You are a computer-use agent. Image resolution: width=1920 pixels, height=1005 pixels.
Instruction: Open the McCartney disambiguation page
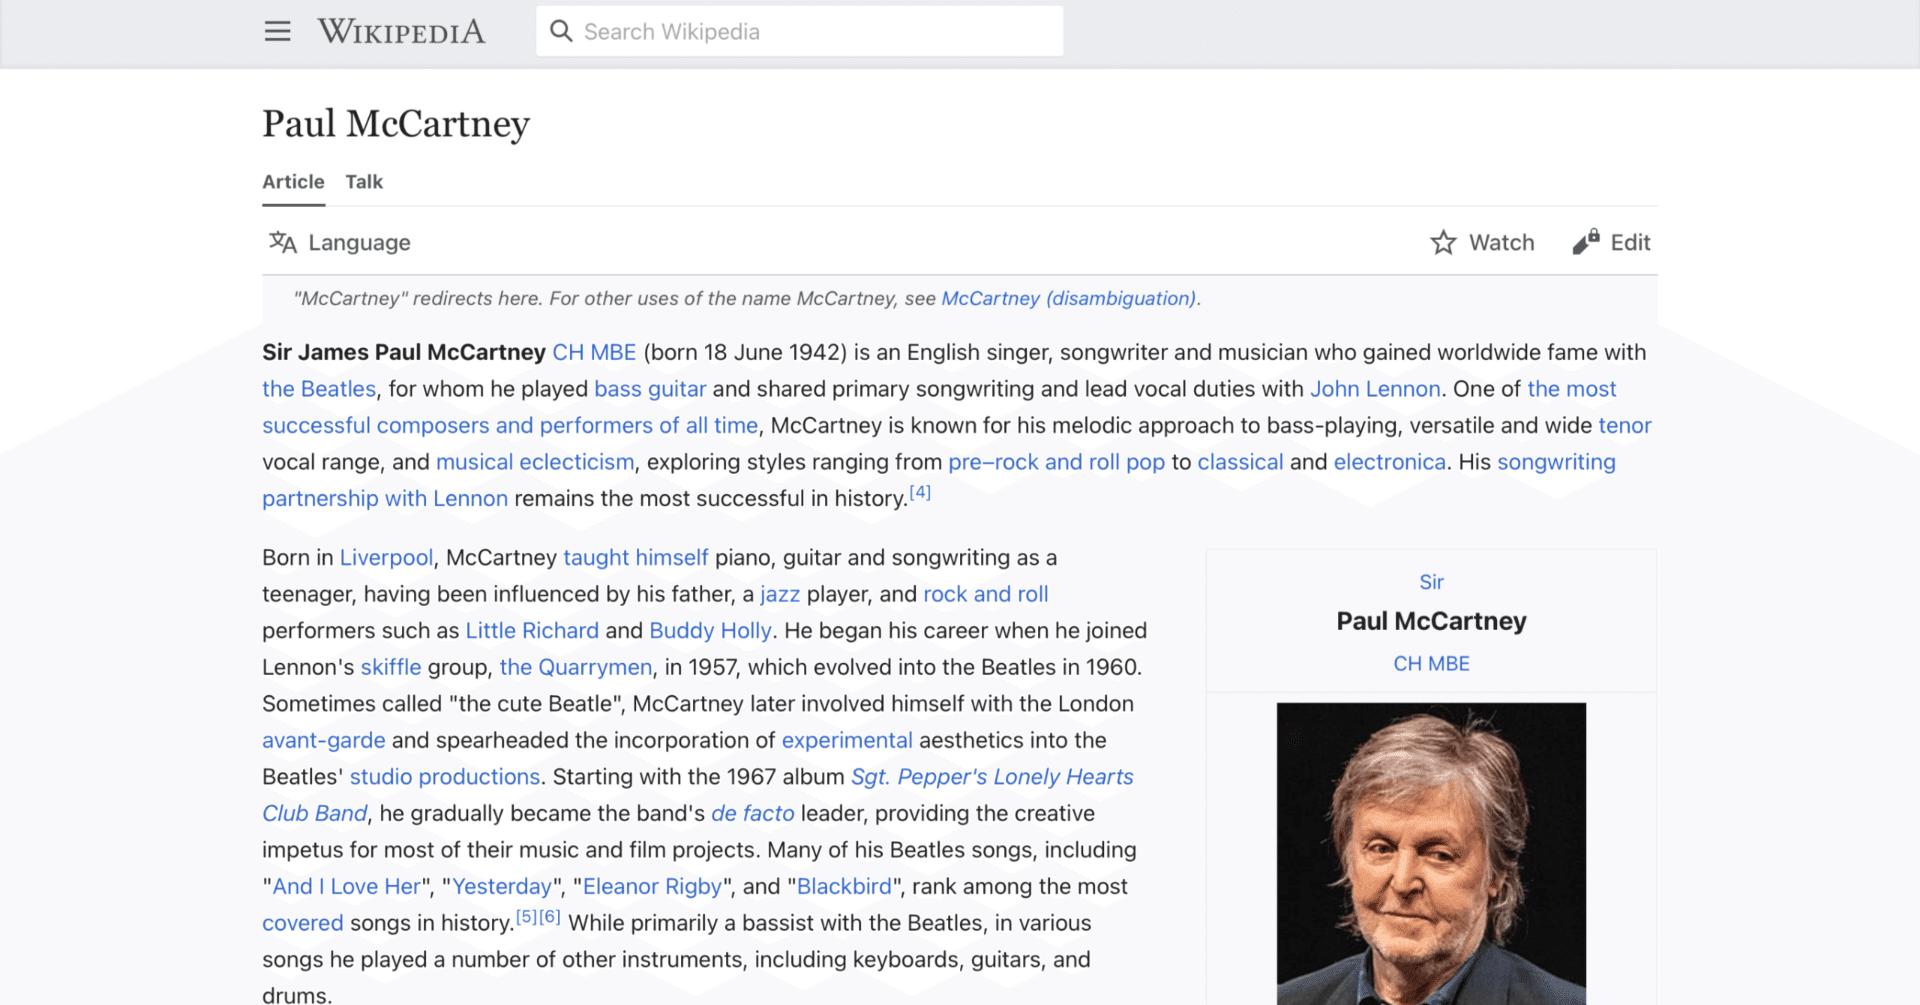point(1068,298)
